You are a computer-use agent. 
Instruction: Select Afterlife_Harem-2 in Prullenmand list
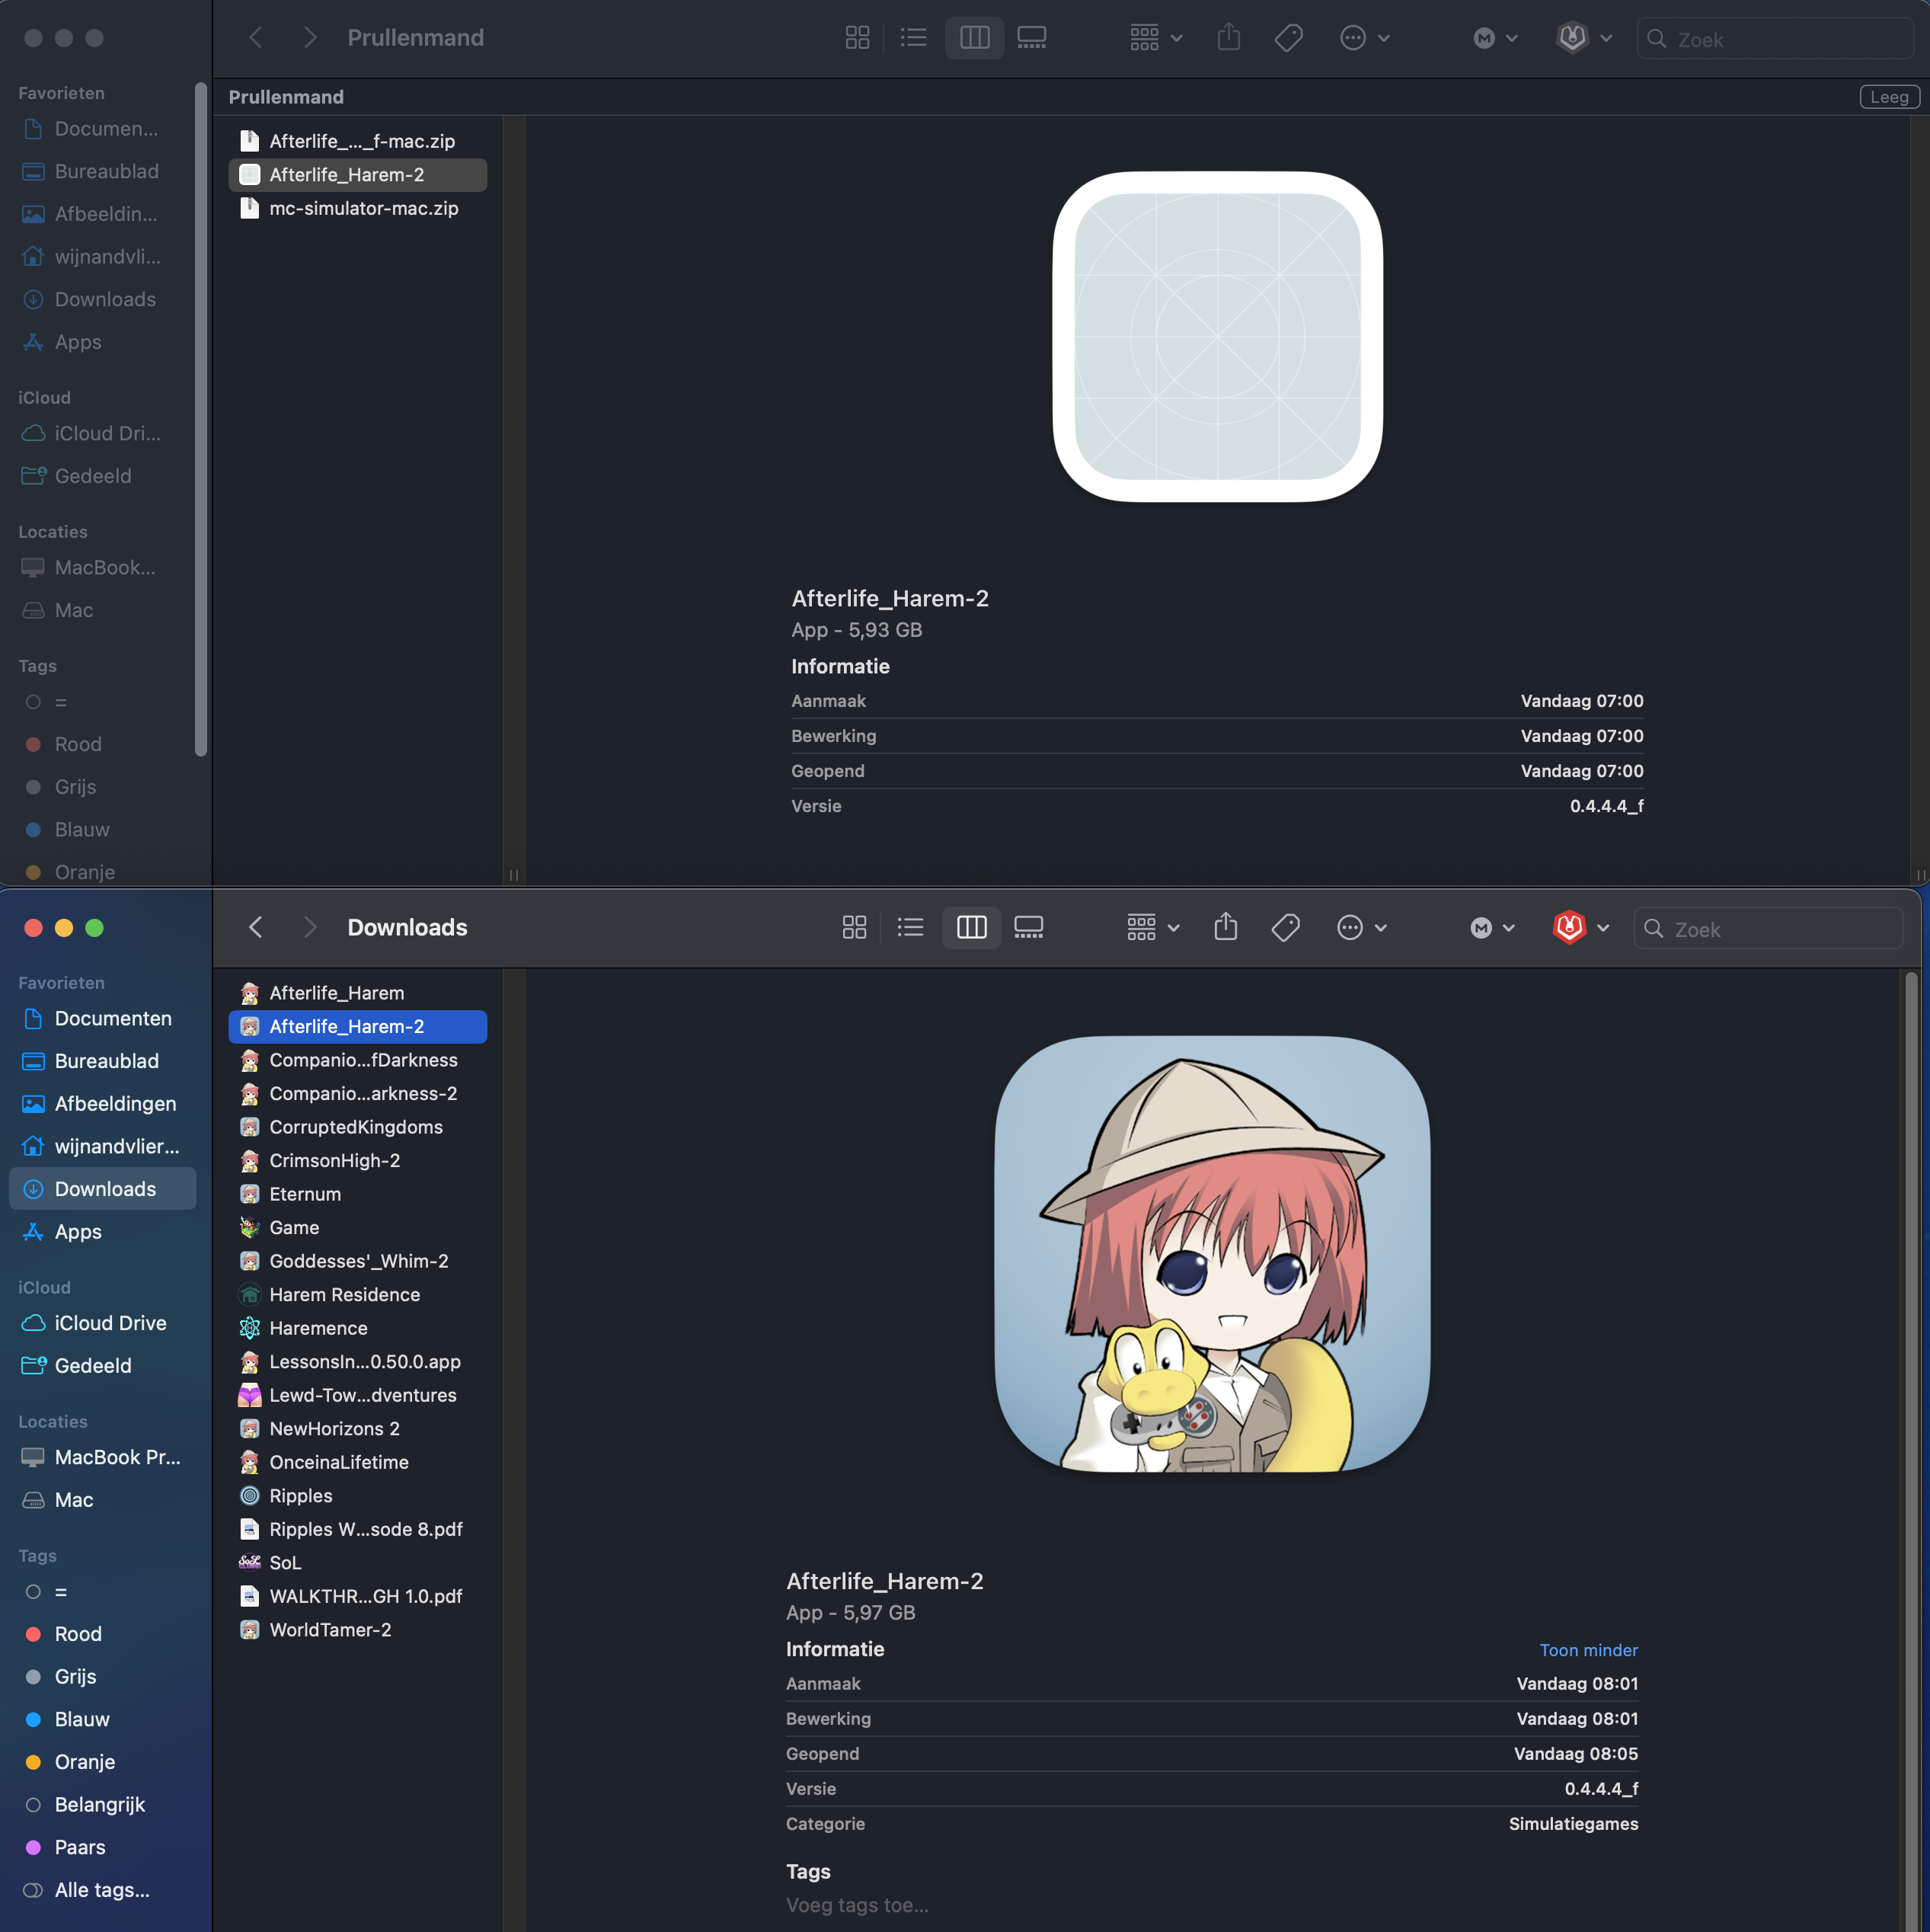click(x=358, y=175)
